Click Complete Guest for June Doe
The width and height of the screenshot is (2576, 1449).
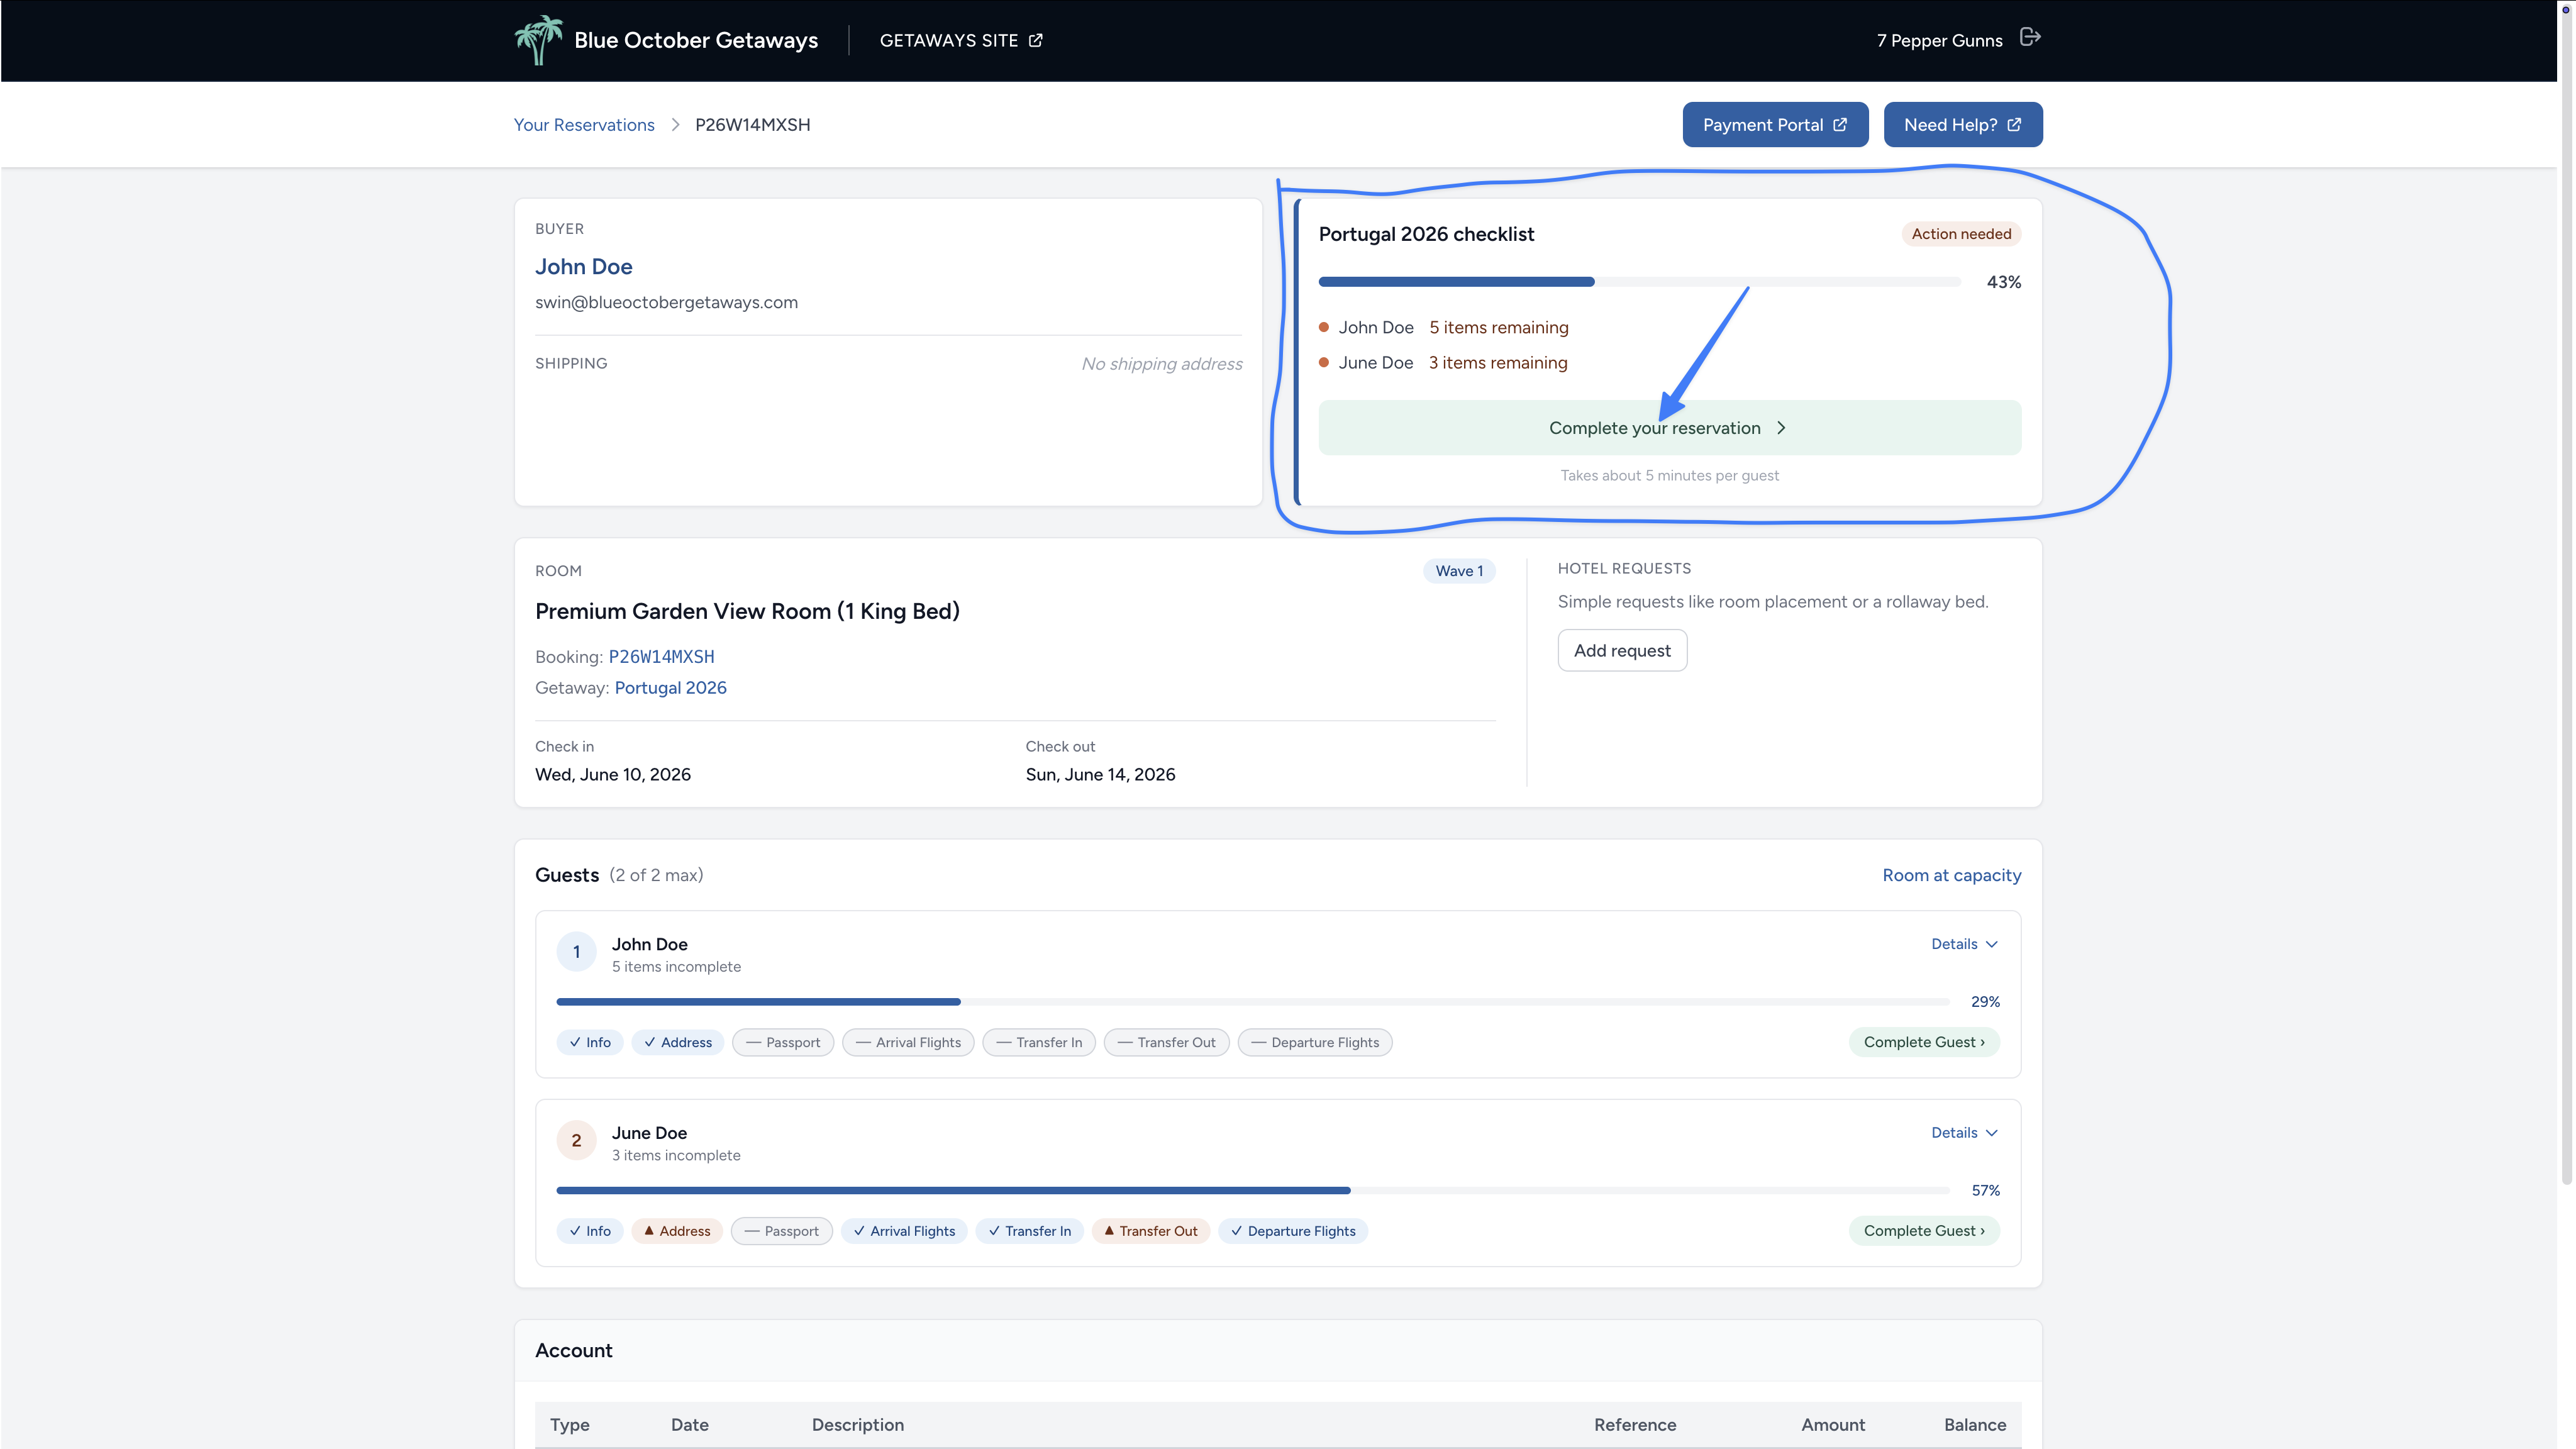[1924, 1231]
